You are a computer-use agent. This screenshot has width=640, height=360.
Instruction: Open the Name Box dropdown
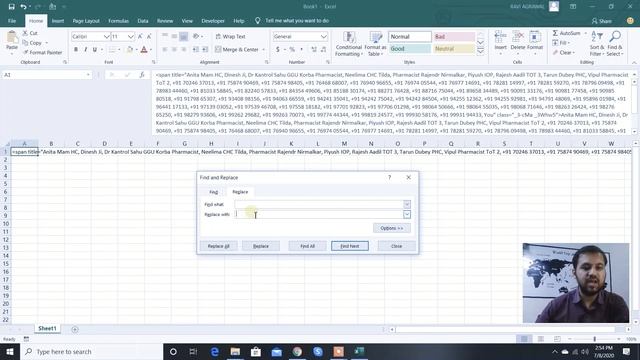(x=88, y=75)
